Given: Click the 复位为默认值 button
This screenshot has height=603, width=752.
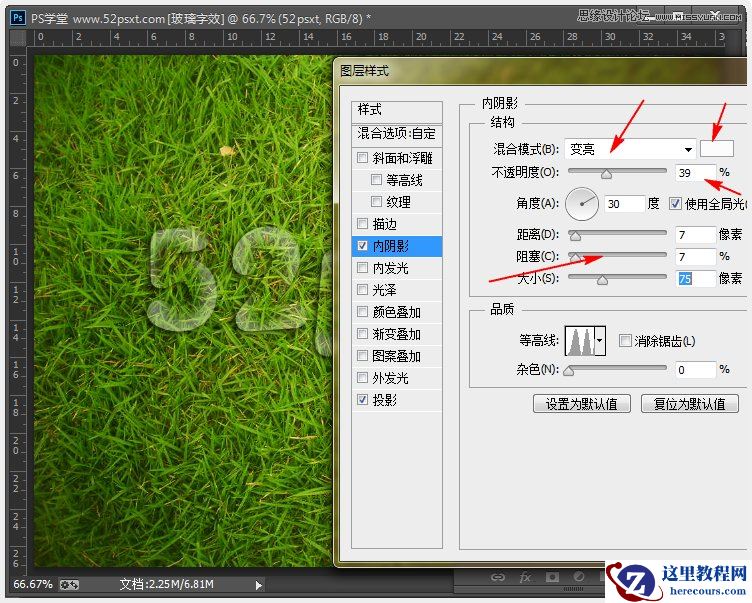Looking at the screenshot, I should pyautogui.click(x=690, y=404).
